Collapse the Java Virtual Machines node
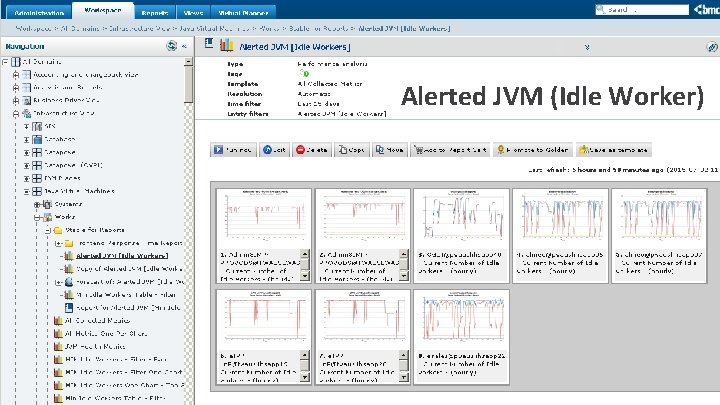This screenshot has height=405, width=720. (27, 191)
